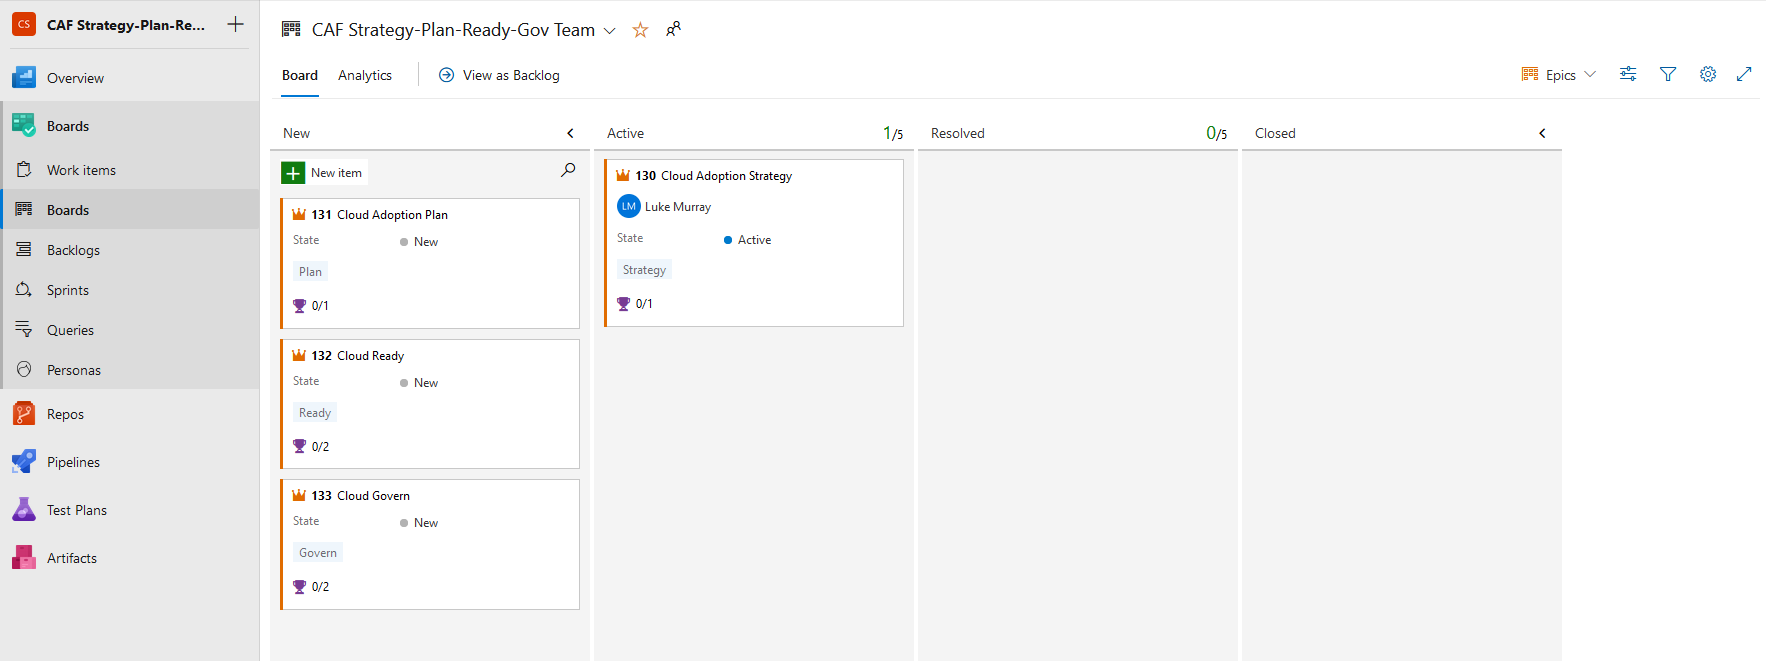1766x661 pixels.
Task: Open Epics backlog level dropdown
Action: coord(1559,75)
